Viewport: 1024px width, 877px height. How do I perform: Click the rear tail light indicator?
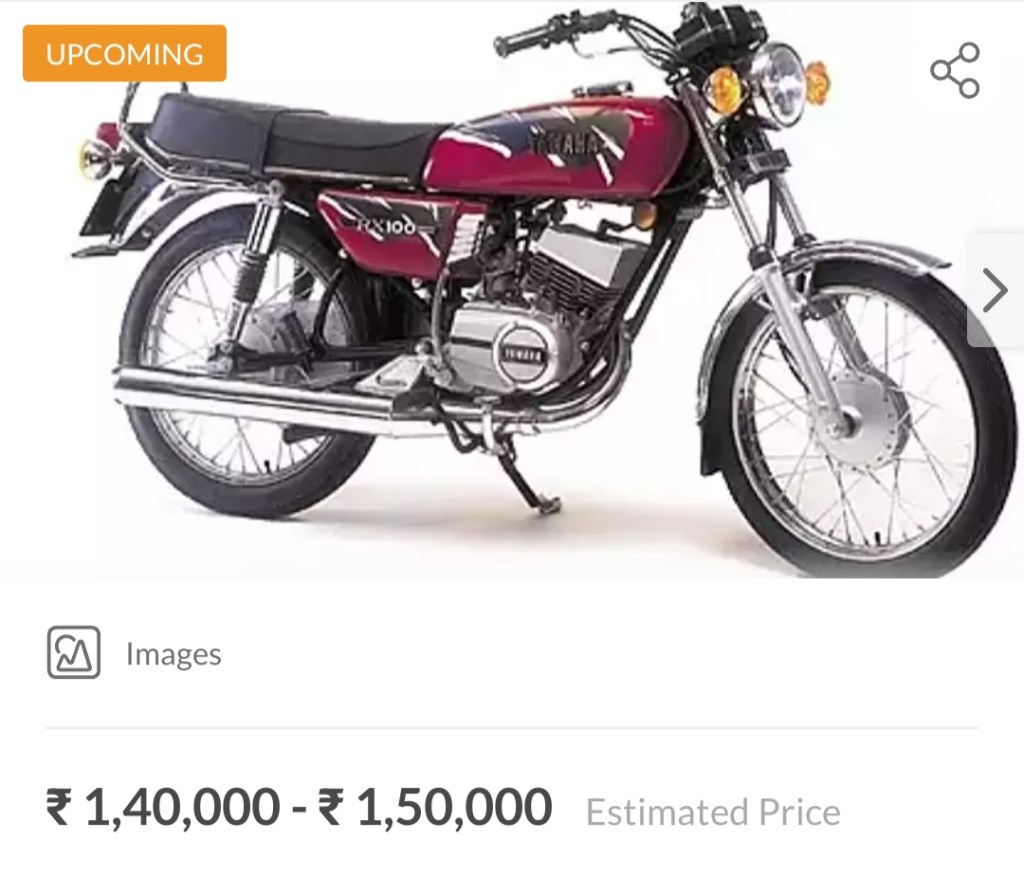(95, 157)
